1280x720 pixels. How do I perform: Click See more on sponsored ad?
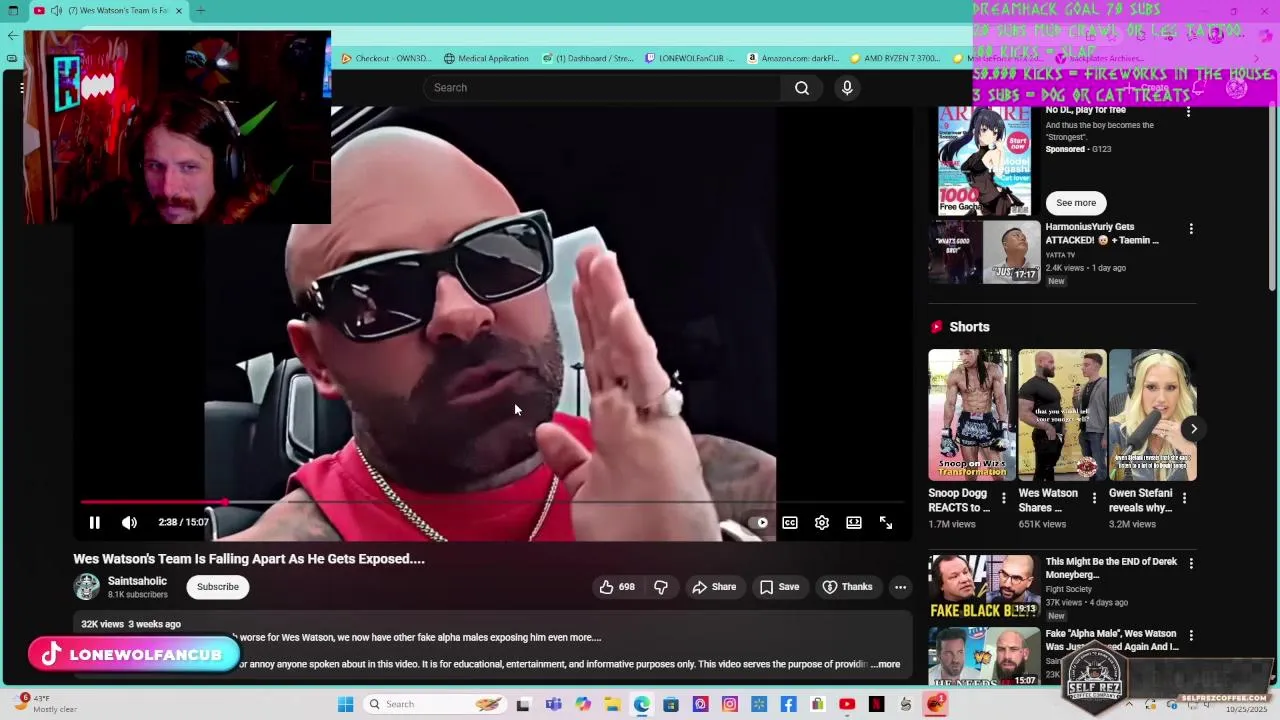pyautogui.click(x=1076, y=203)
